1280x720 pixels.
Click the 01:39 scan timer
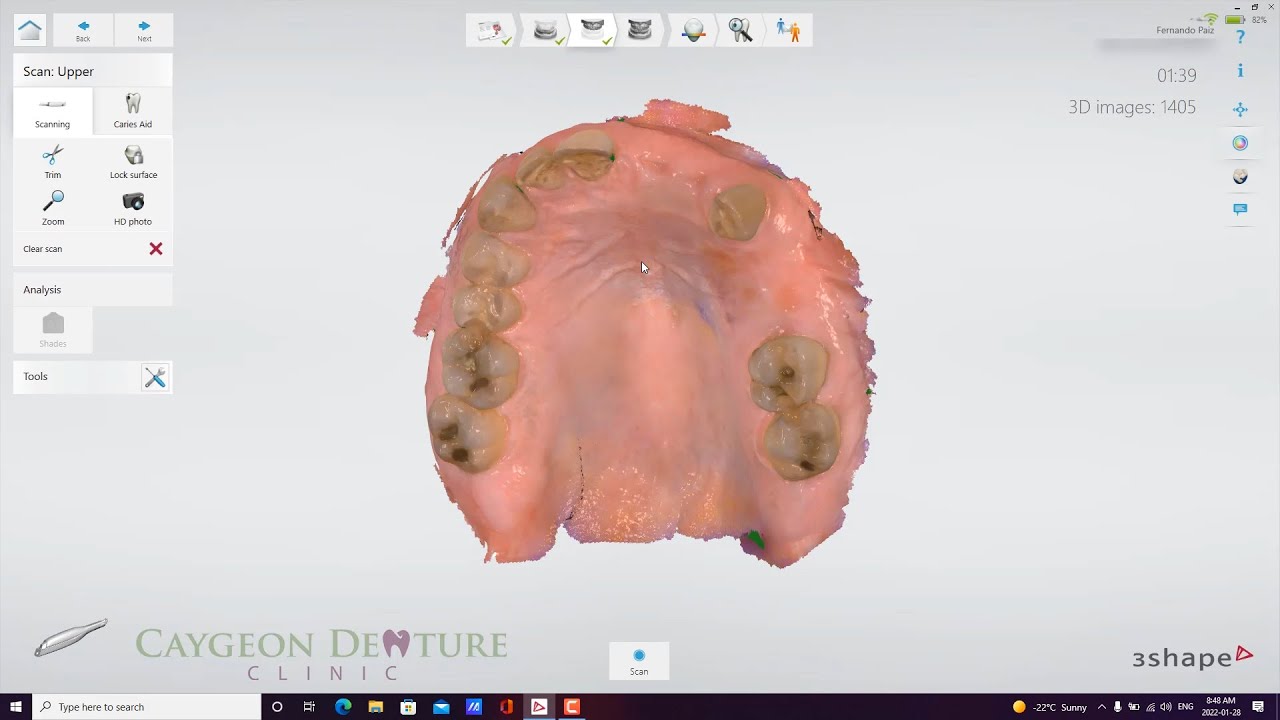tap(1176, 76)
